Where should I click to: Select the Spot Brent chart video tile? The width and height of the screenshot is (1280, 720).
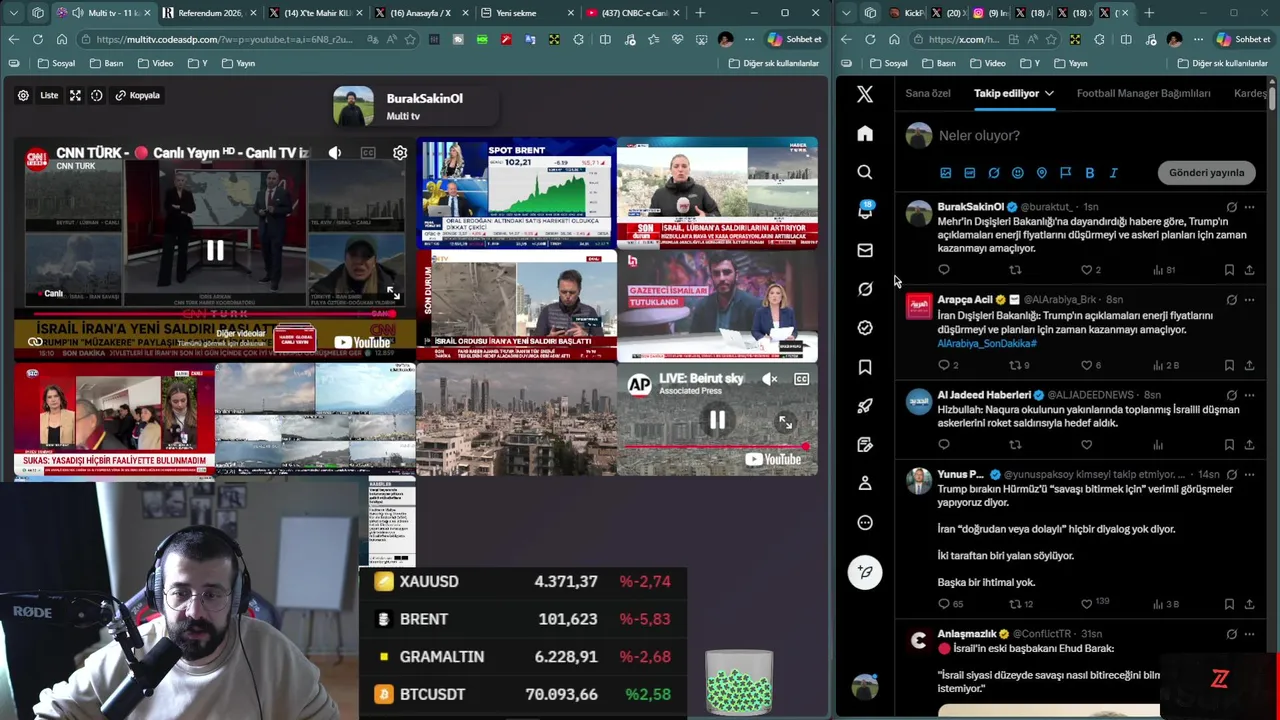coord(516,194)
